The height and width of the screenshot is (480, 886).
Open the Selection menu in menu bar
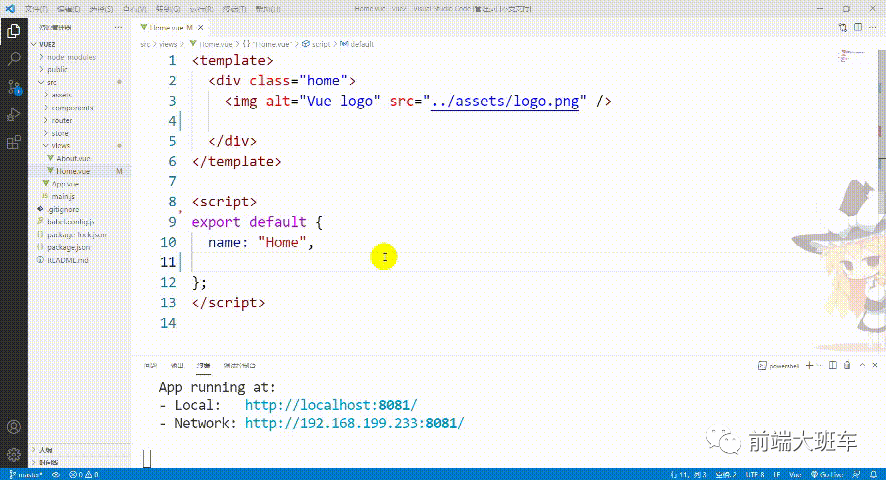pyautogui.click(x=102, y=9)
